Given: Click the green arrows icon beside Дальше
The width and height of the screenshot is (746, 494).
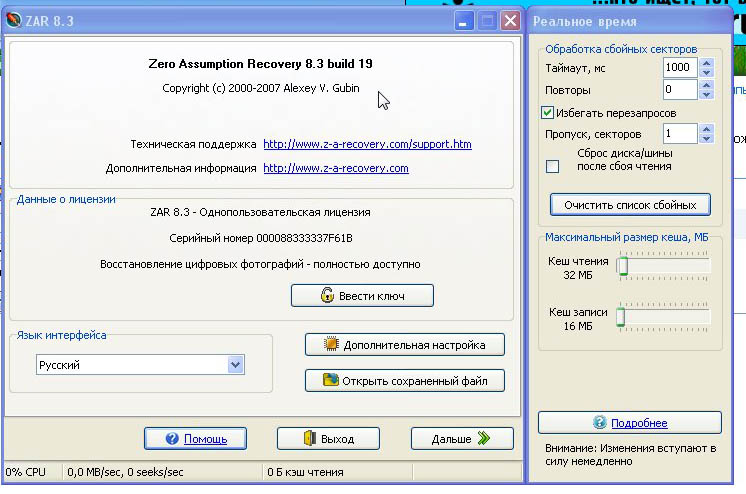Looking at the screenshot, I should pos(484,438).
